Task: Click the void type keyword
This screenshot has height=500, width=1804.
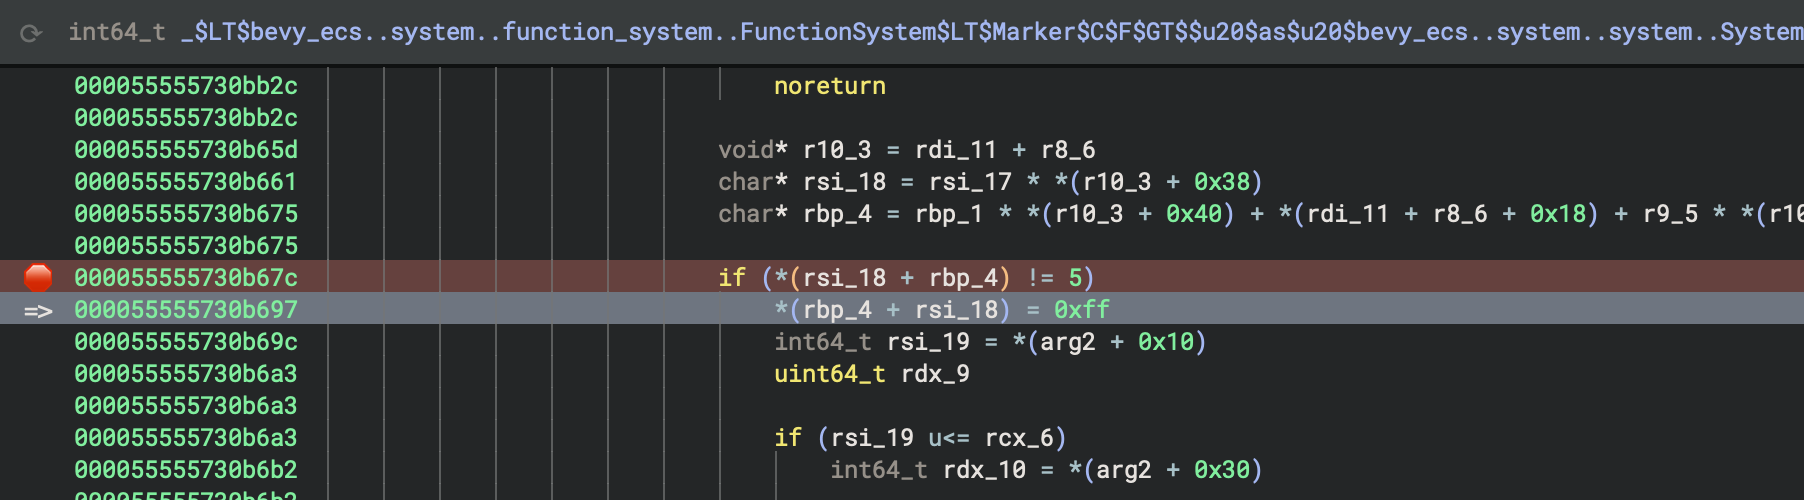Action: tap(746, 150)
